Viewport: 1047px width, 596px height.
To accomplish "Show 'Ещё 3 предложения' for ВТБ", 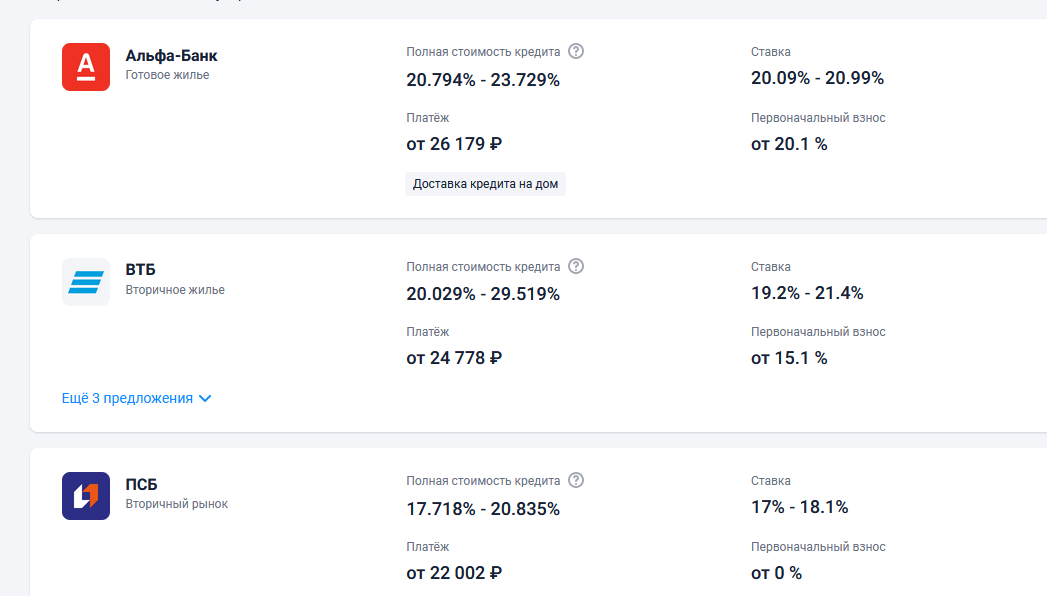I will point(127,398).
